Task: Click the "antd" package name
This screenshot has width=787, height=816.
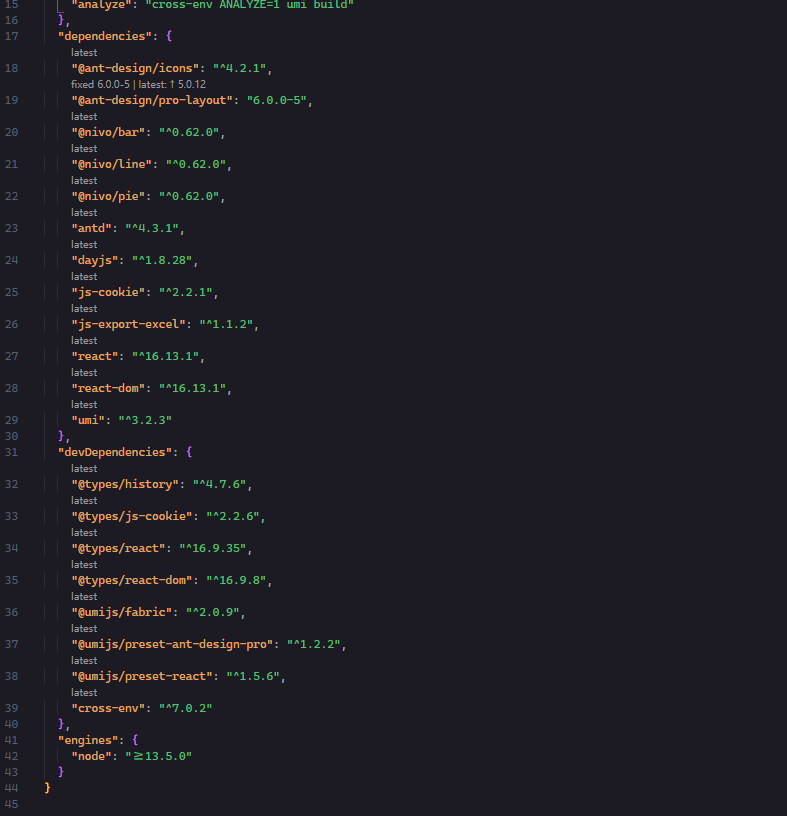Action: (x=91, y=228)
